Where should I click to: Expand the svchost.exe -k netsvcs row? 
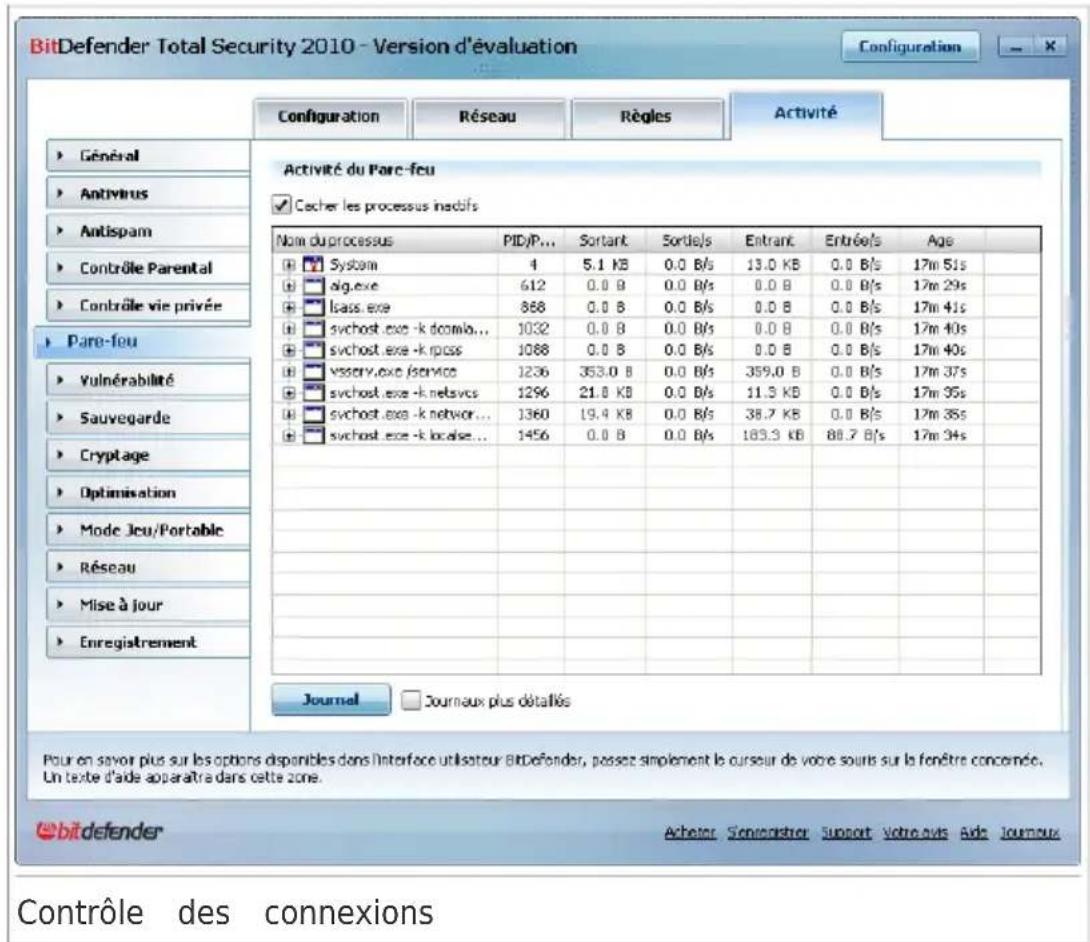(x=288, y=393)
